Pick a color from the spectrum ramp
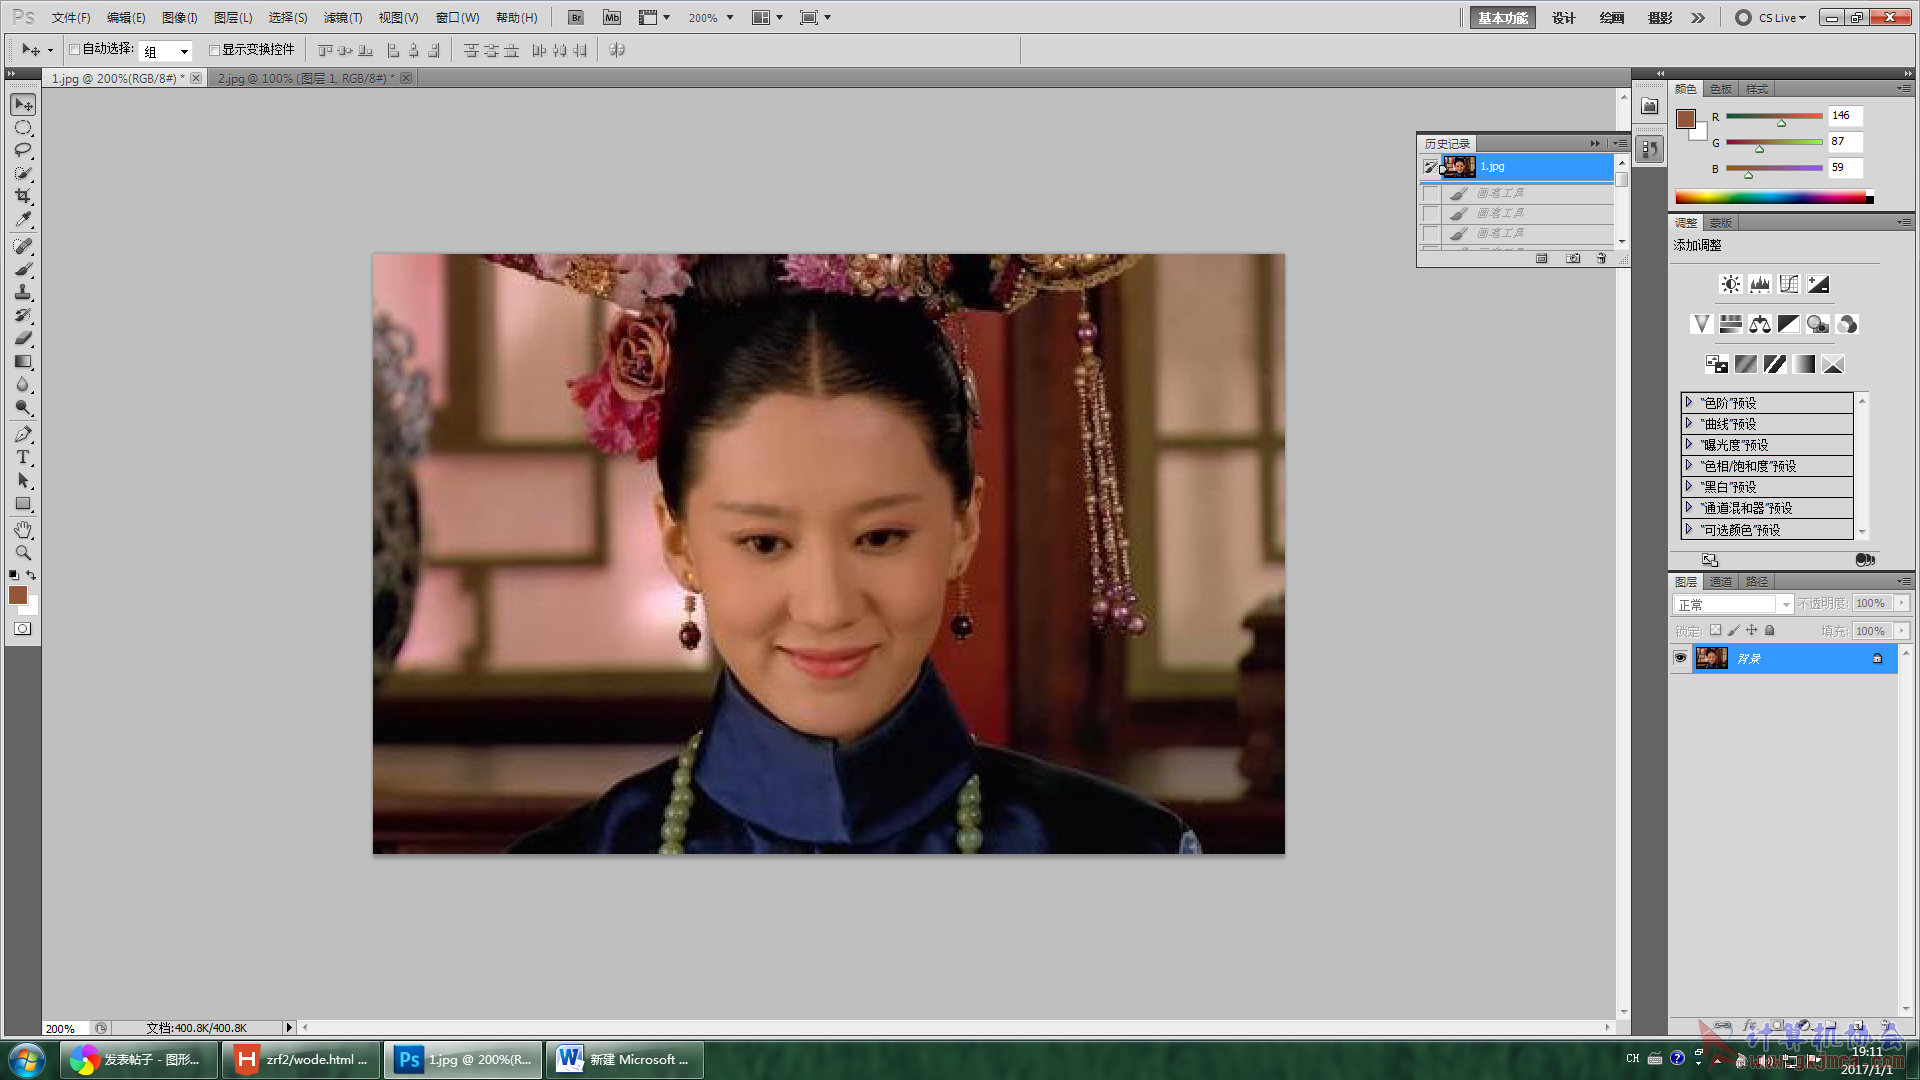Screen dimensions: 1920x1080 pyautogui.click(x=1770, y=197)
